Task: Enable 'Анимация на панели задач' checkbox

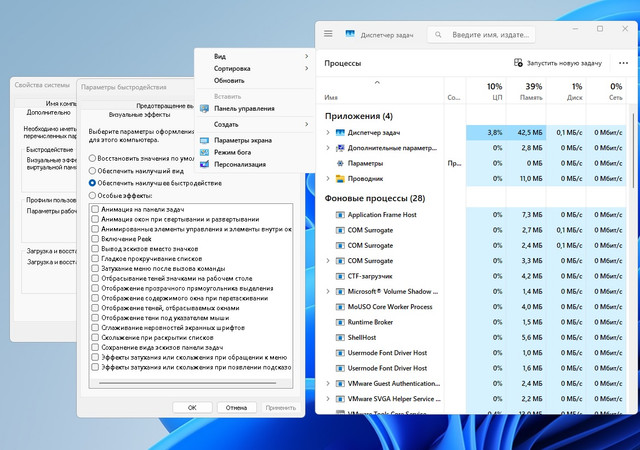Action: (x=95, y=209)
